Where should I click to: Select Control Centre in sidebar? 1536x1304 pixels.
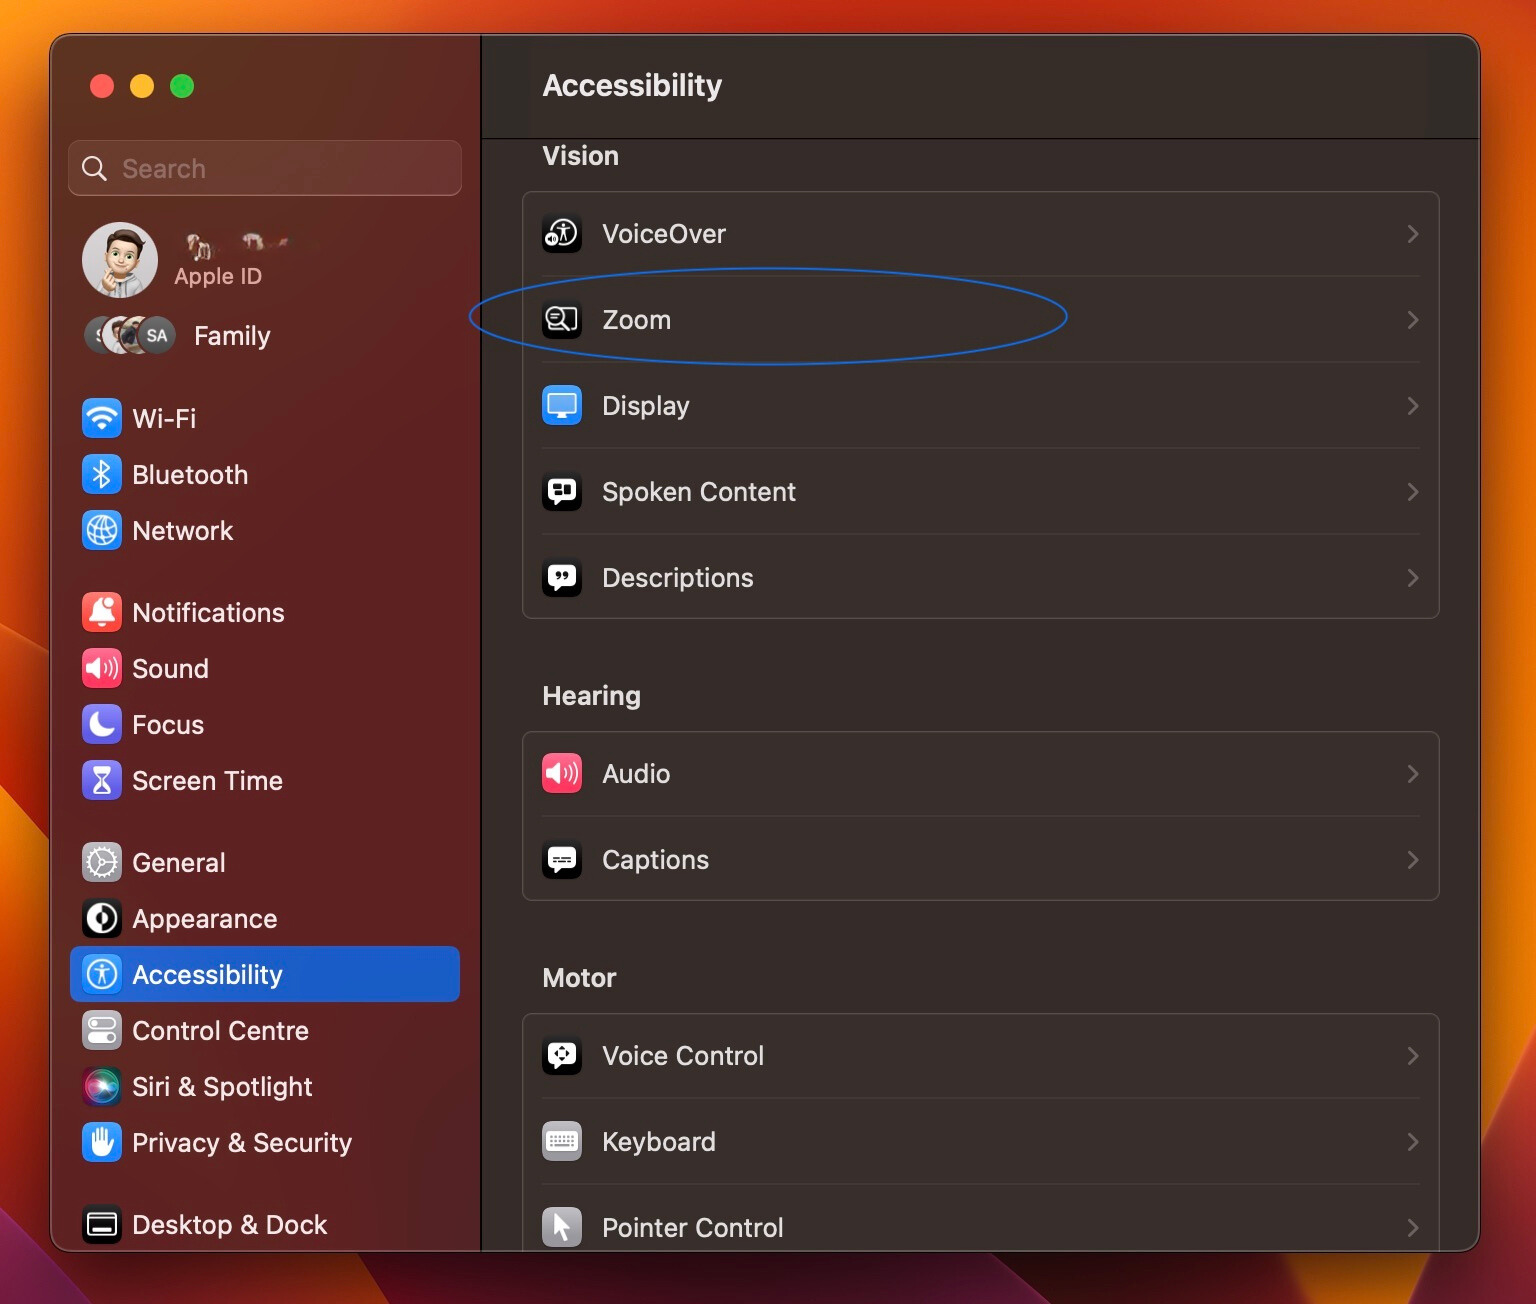(265, 1030)
